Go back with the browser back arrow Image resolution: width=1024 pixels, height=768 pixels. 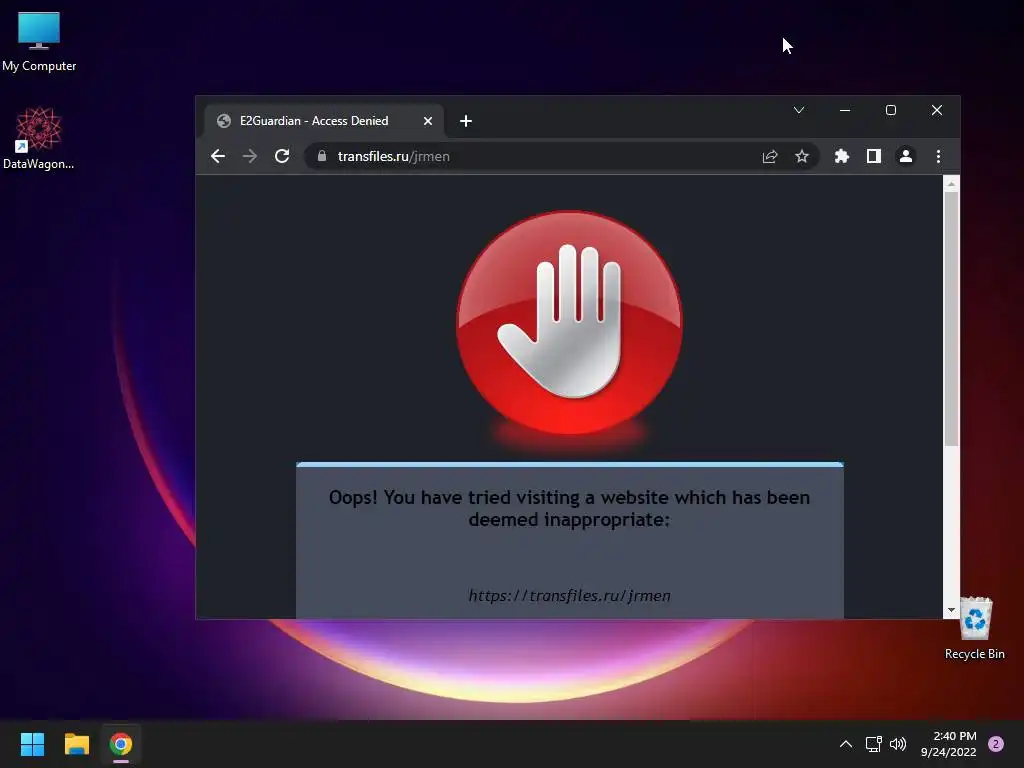pyautogui.click(x=218, y=156)
